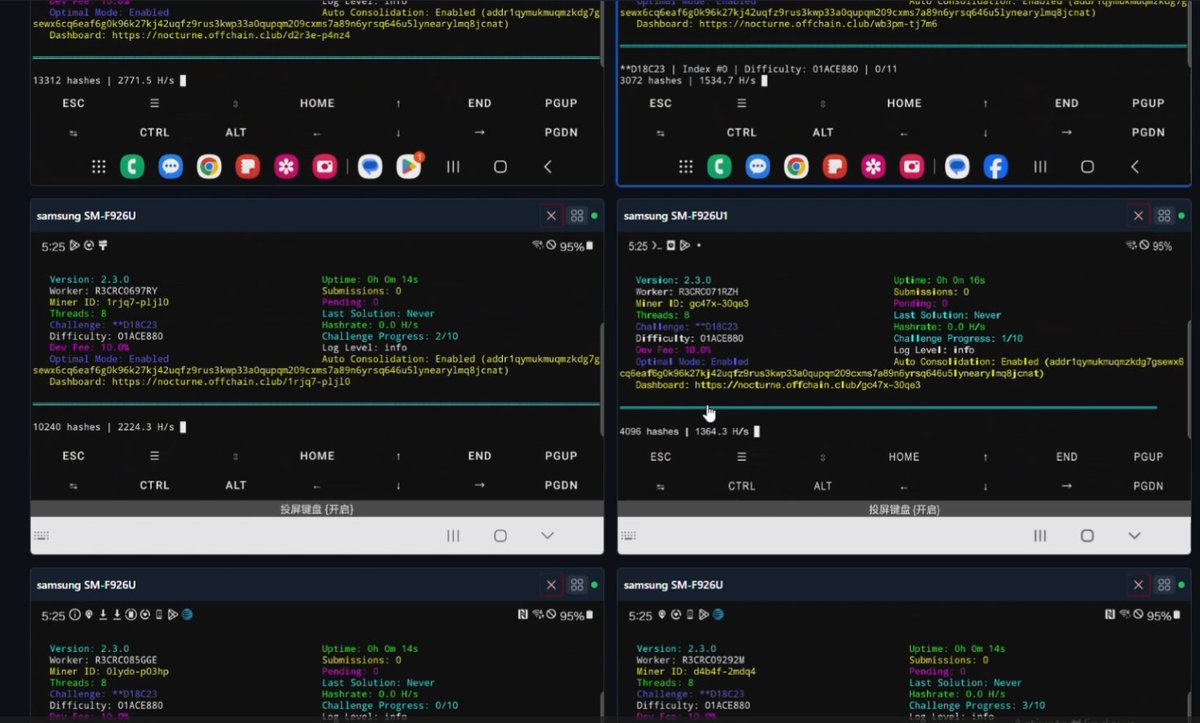Click 'Challenge Progress: 2/10' in the R3CRC0697RY terminal

coord(390,336)
